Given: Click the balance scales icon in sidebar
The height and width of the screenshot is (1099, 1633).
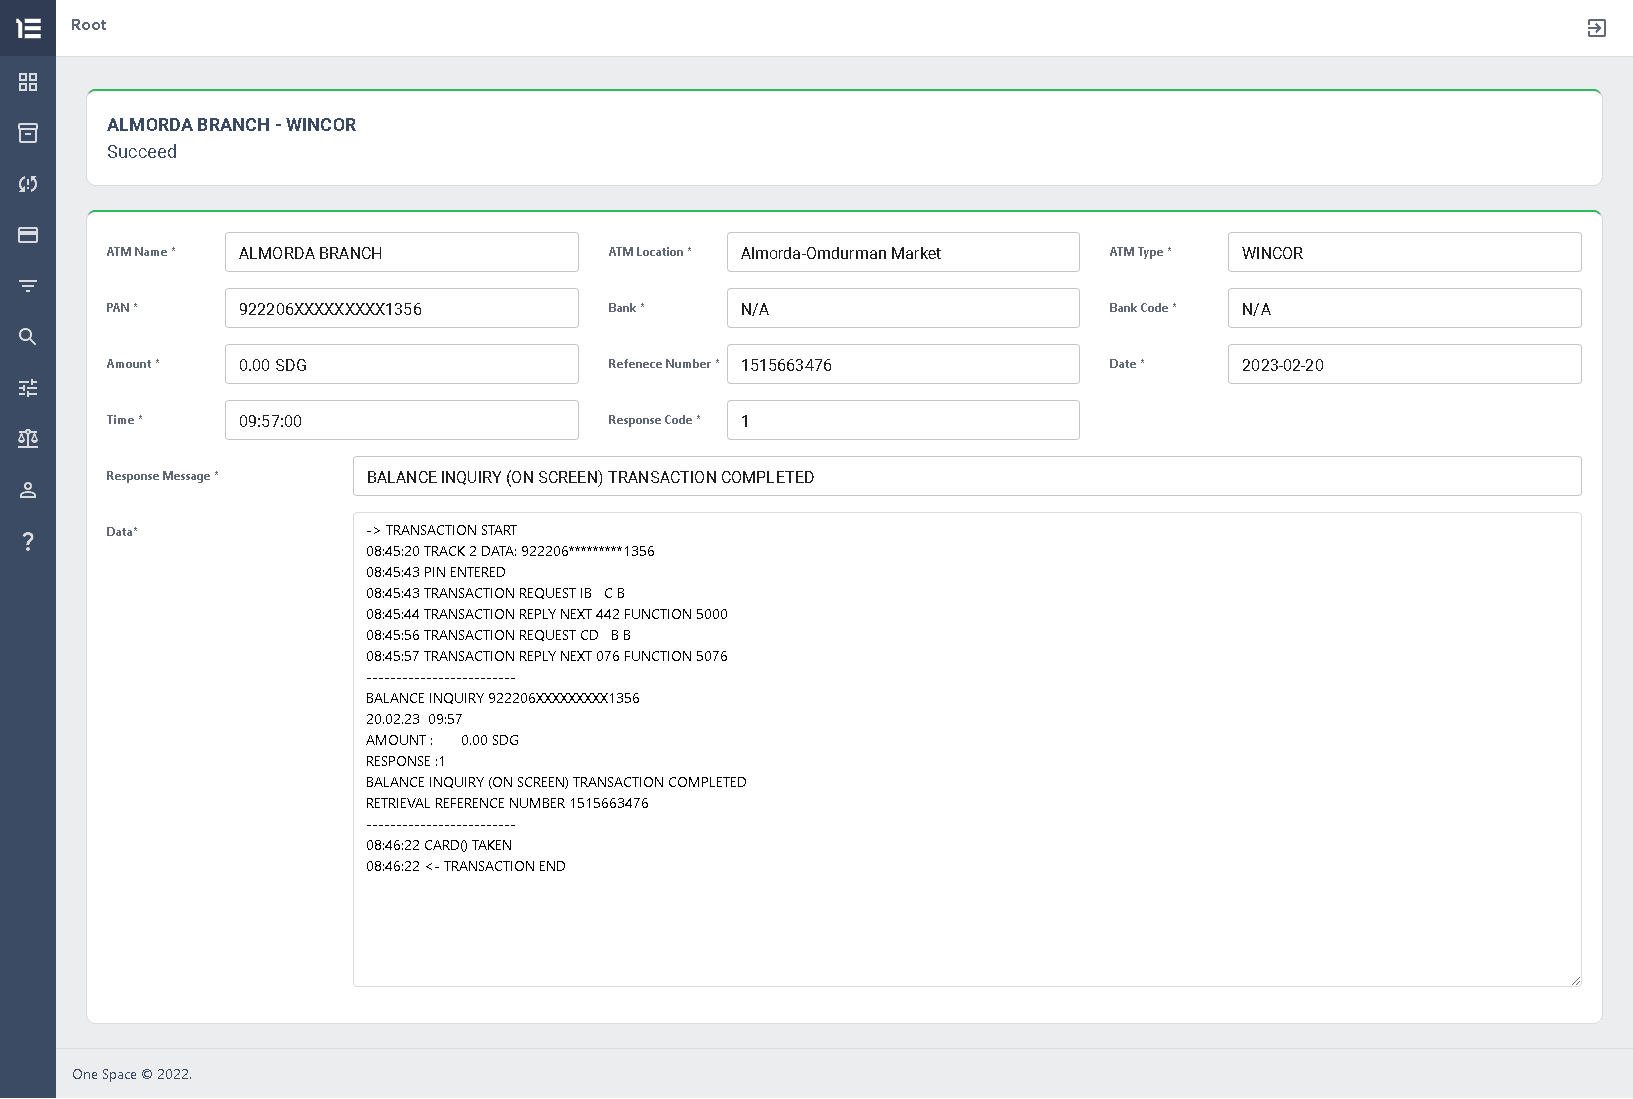Looking at the screenshot, I should [x=28, y=439].
